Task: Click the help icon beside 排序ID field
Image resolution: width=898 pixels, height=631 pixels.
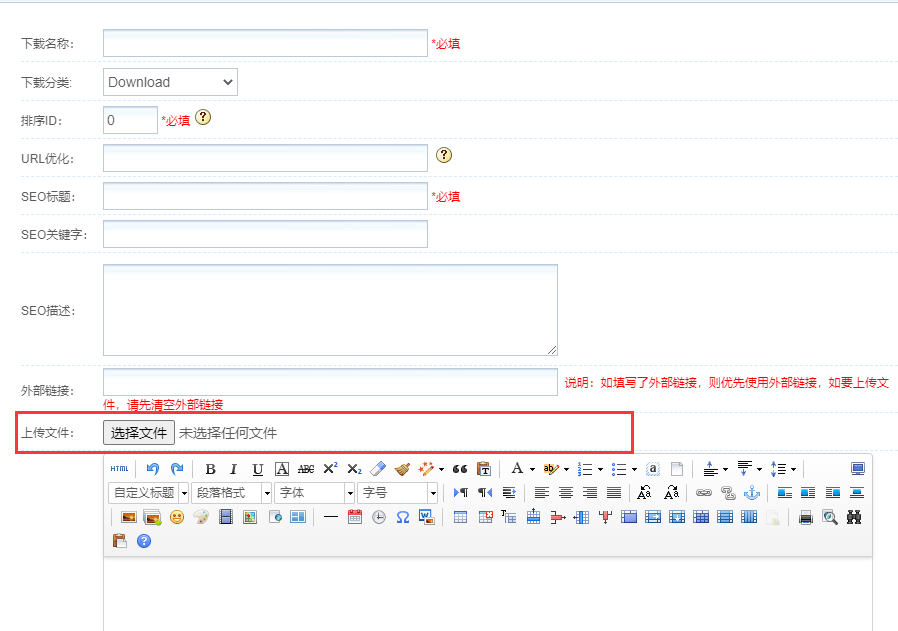Action: 203,118
